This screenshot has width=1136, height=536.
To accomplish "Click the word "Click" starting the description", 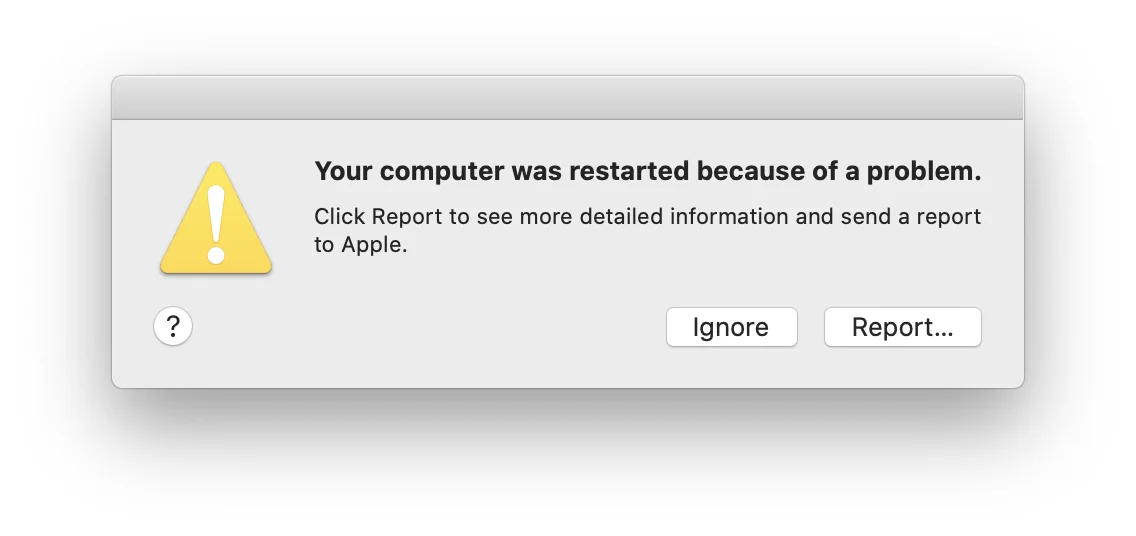I will point(340,217).
